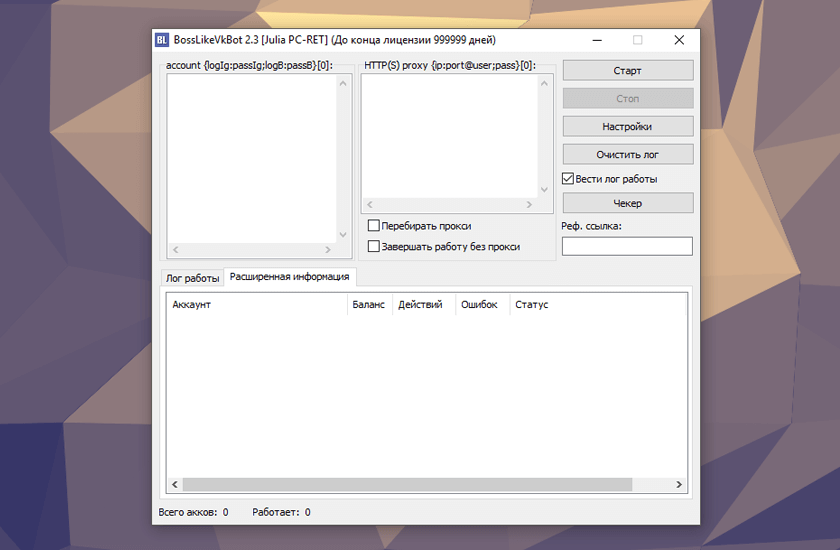
Task: Focus the Реф. ссылка input field
Action: pyautogui.click(x=627, y=246)
